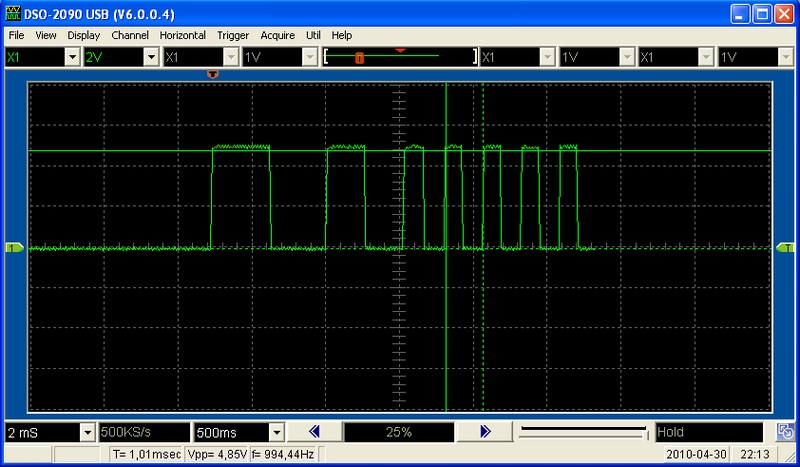Click the orange trigger position marker above grid
The width and height of the screenshot is (800, 467).
213,75
